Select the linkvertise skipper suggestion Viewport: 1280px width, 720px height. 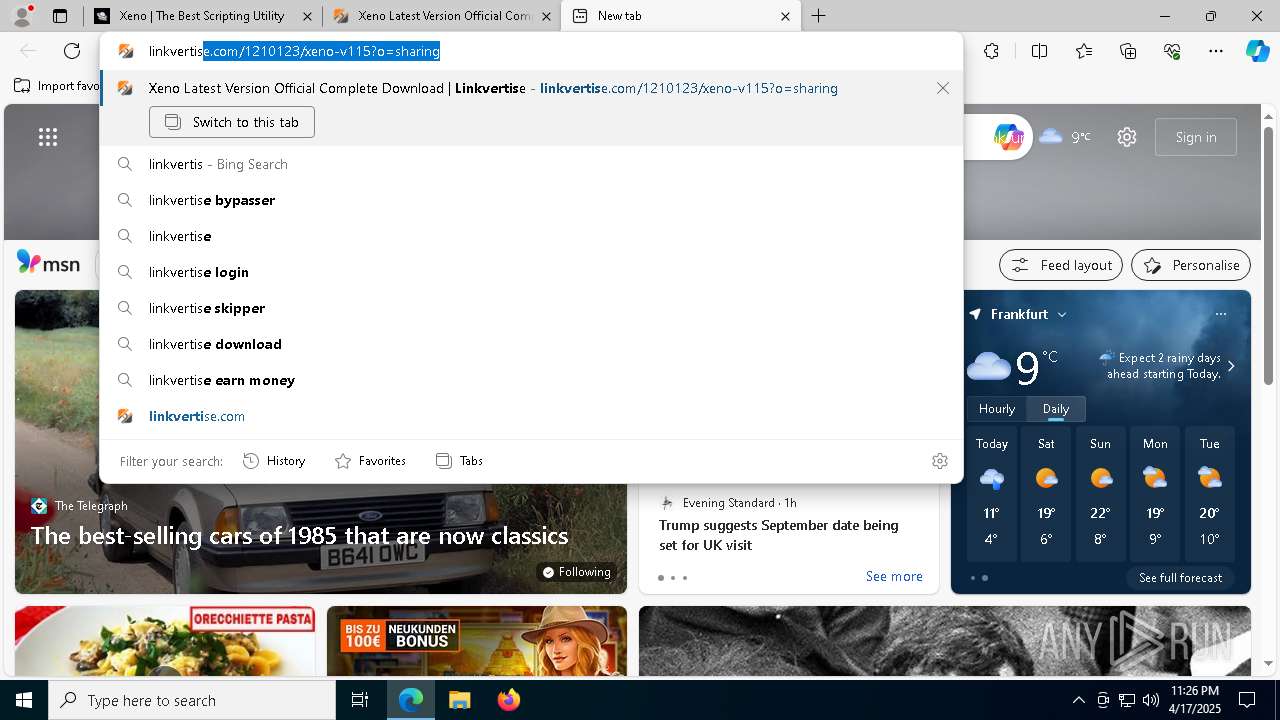click(531, 308)
